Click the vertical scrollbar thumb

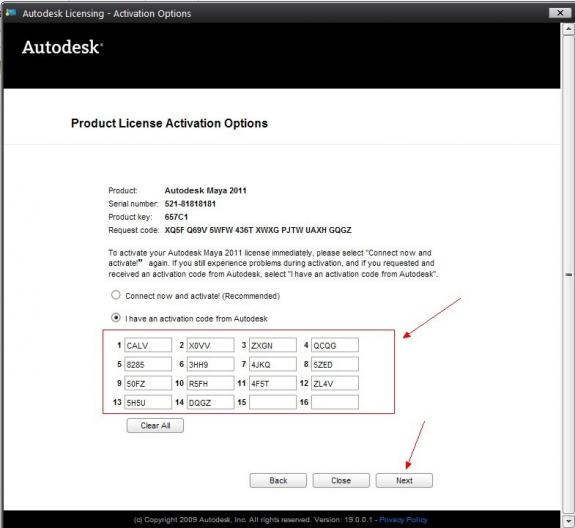pyautogui.click(x=568, y=274)
